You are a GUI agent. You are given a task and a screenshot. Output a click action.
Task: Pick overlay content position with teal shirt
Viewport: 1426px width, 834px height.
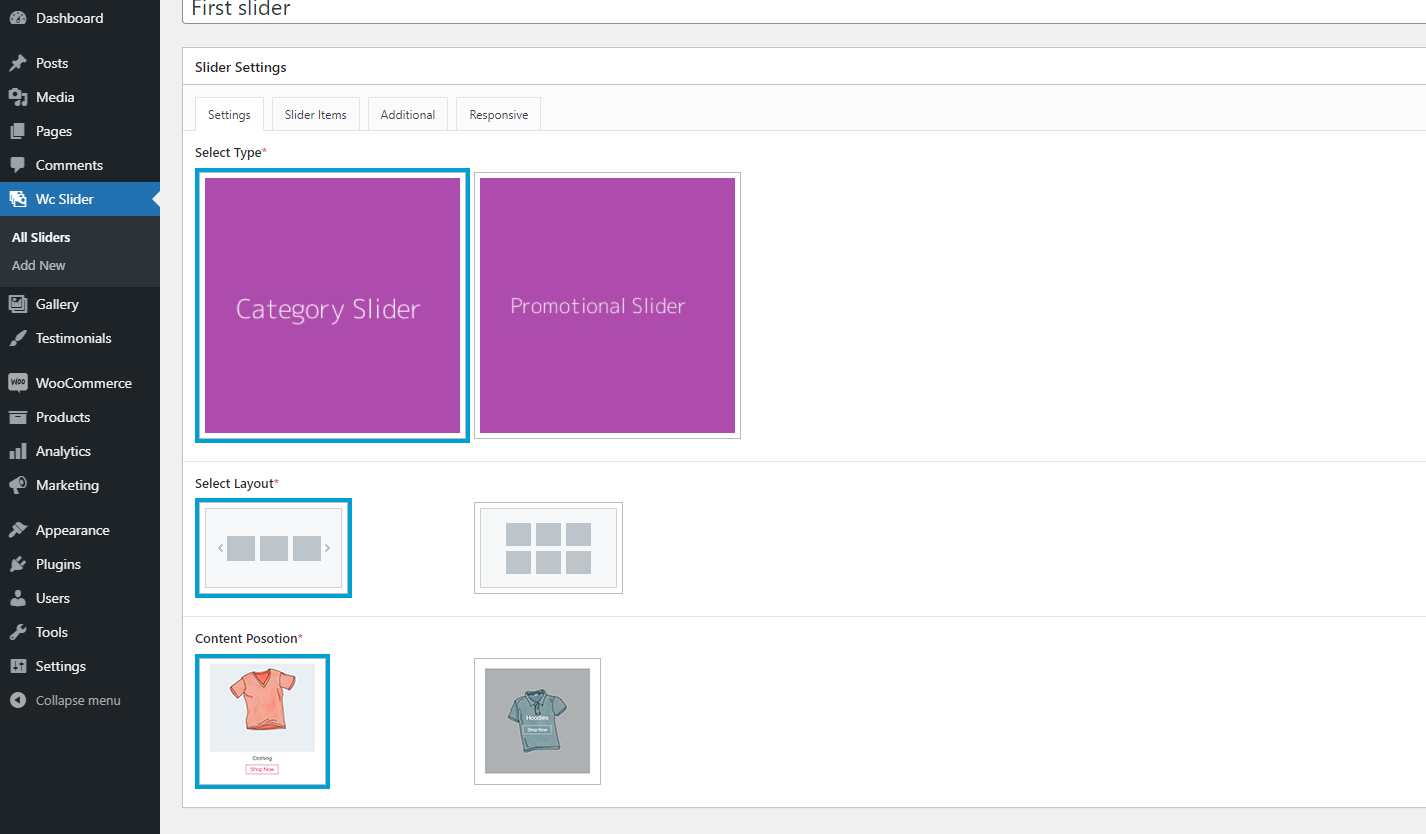537,721
